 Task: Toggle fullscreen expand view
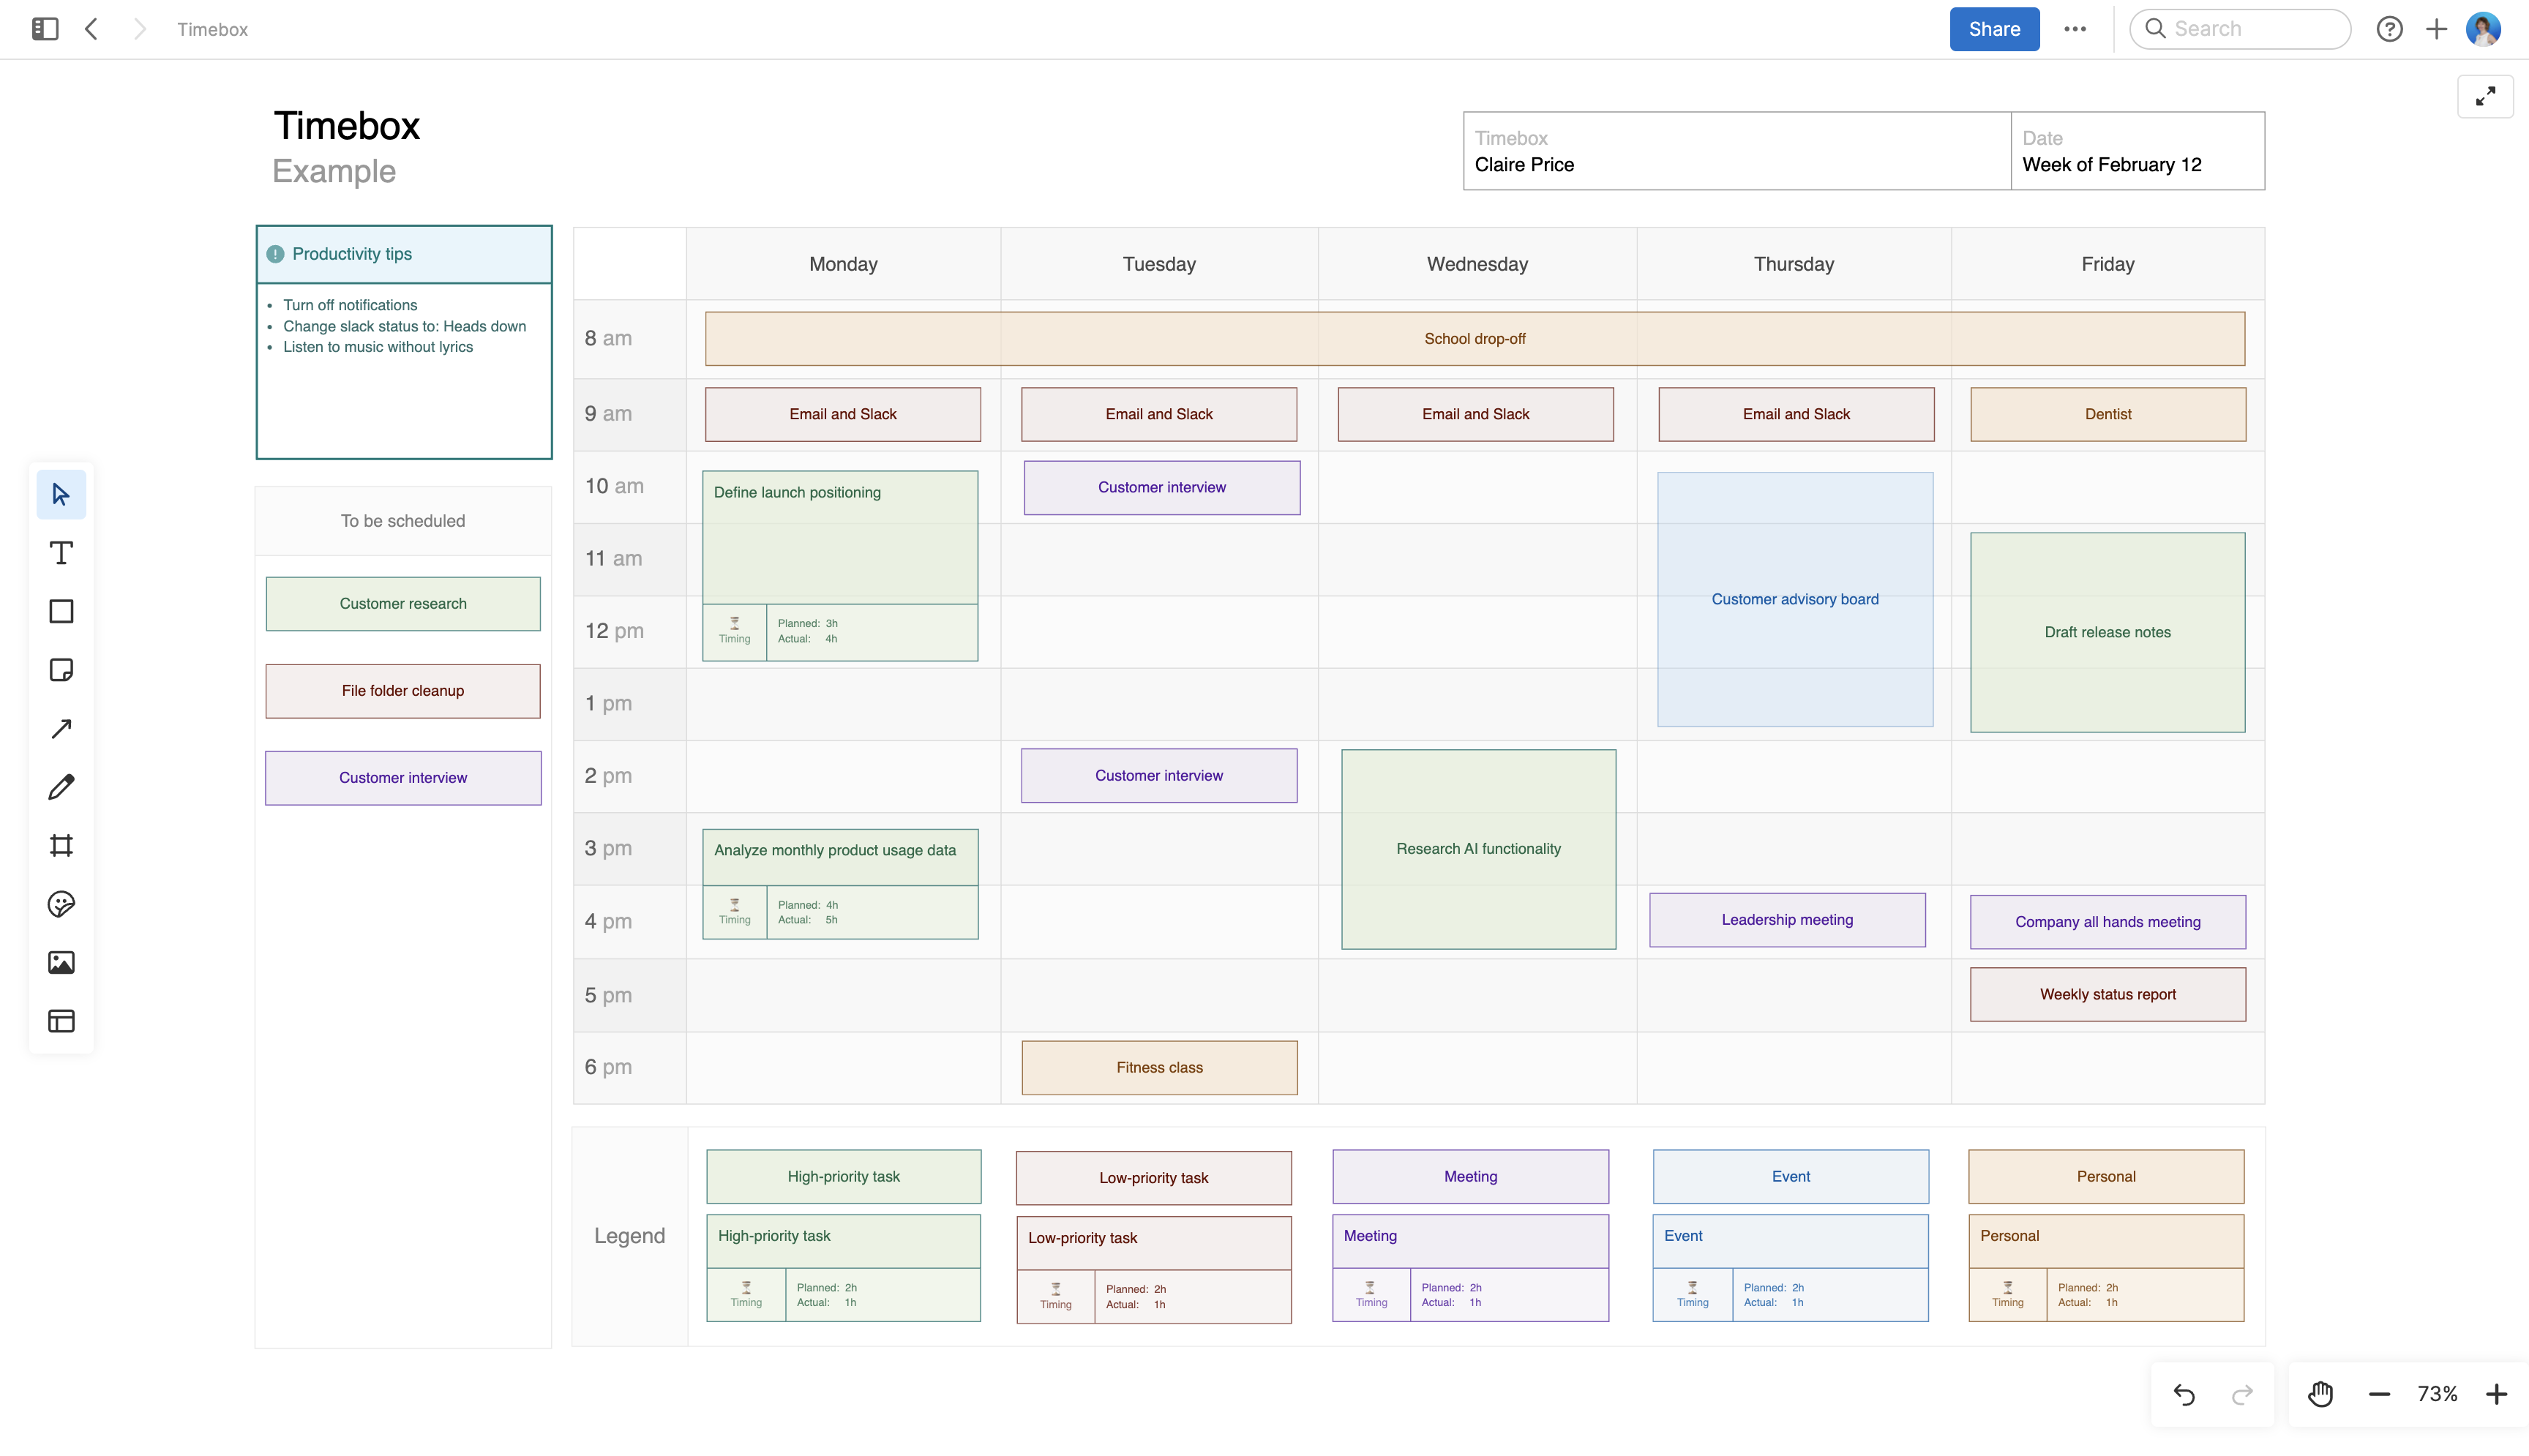[x=2485, y=97]
